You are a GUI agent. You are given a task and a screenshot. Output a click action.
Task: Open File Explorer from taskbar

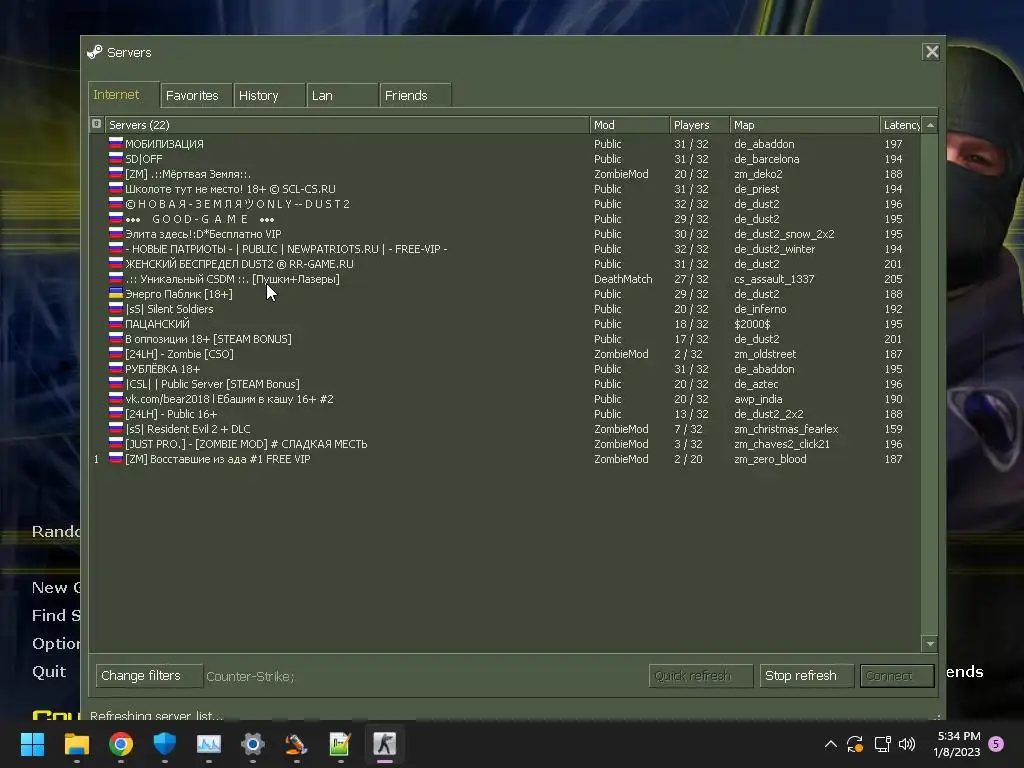coord(76,744)
